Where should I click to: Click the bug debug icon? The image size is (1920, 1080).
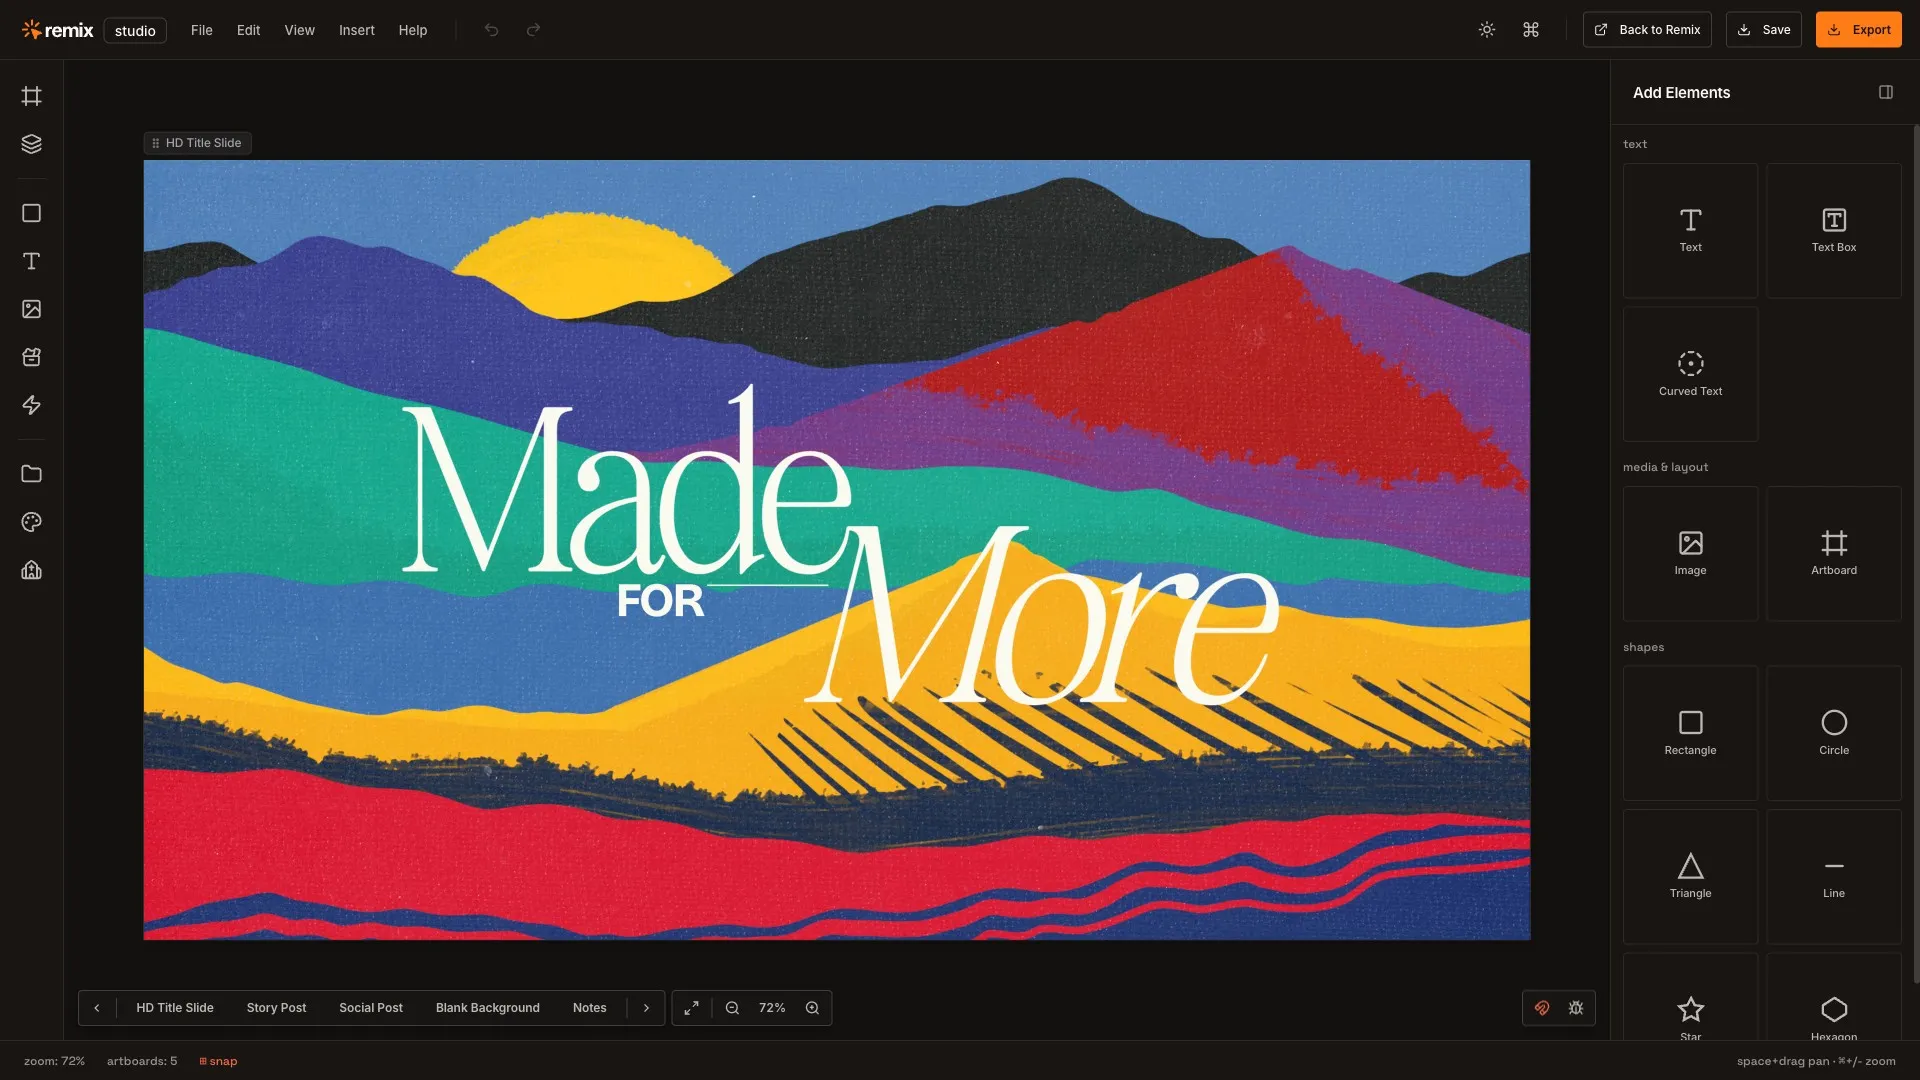click(x=1576, y=1008)
